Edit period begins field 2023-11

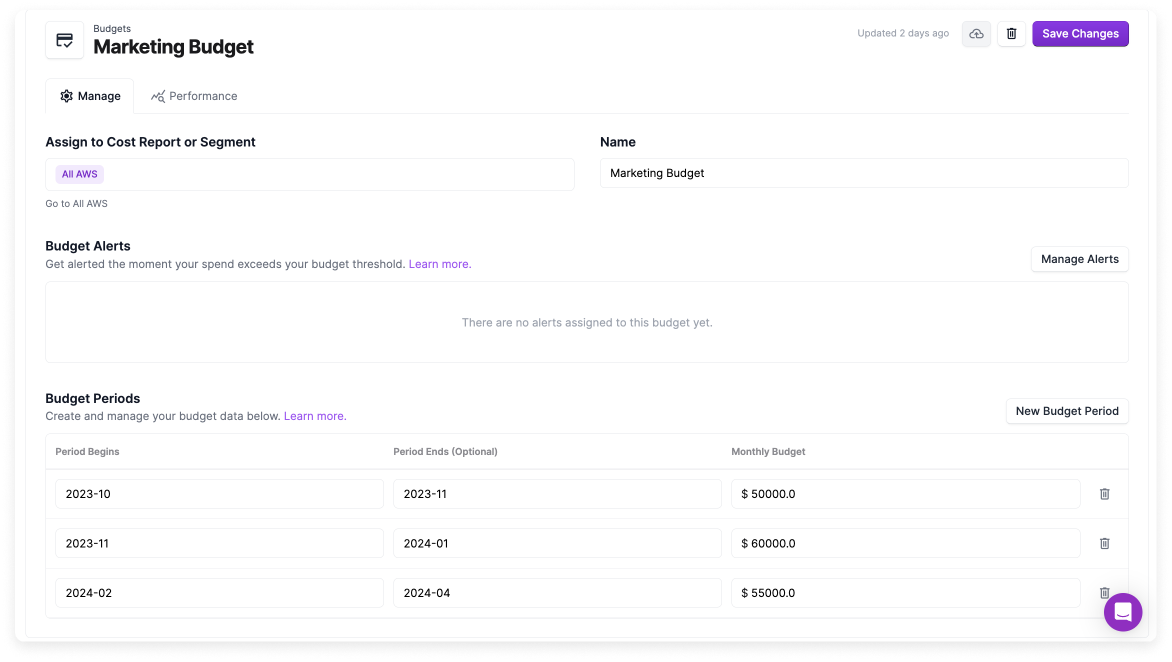pyautogui.click(x=219, y=543)
